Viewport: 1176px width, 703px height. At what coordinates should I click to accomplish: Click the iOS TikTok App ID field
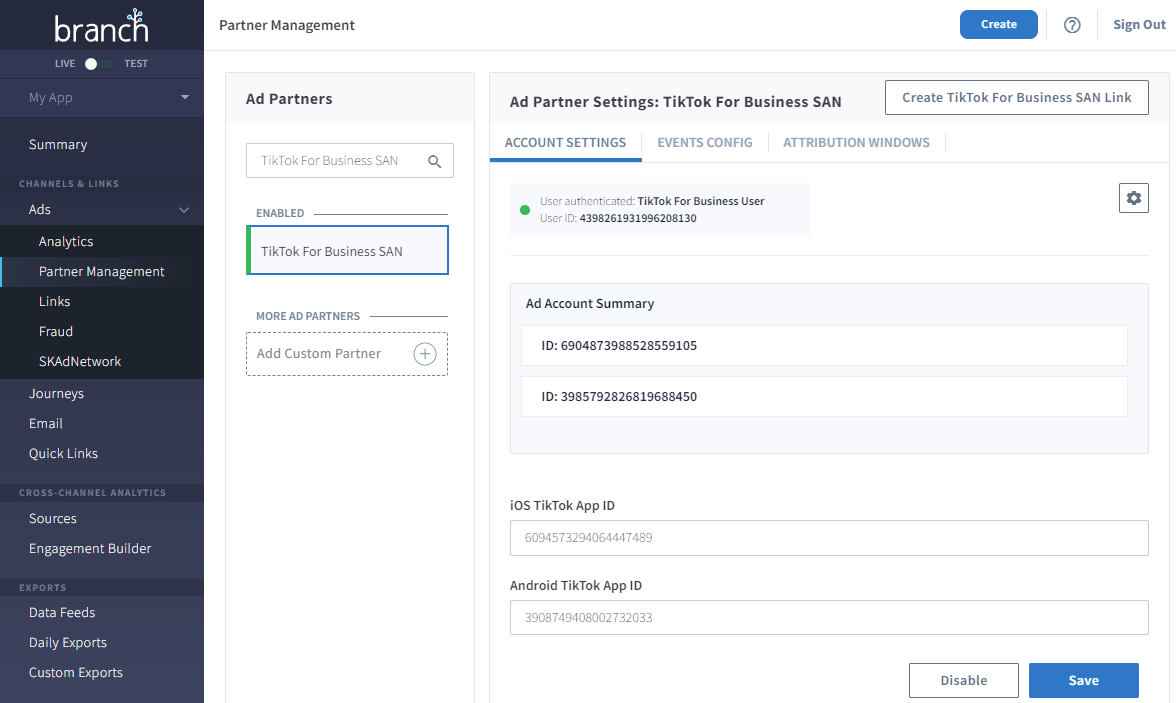(x=829, y=538)
